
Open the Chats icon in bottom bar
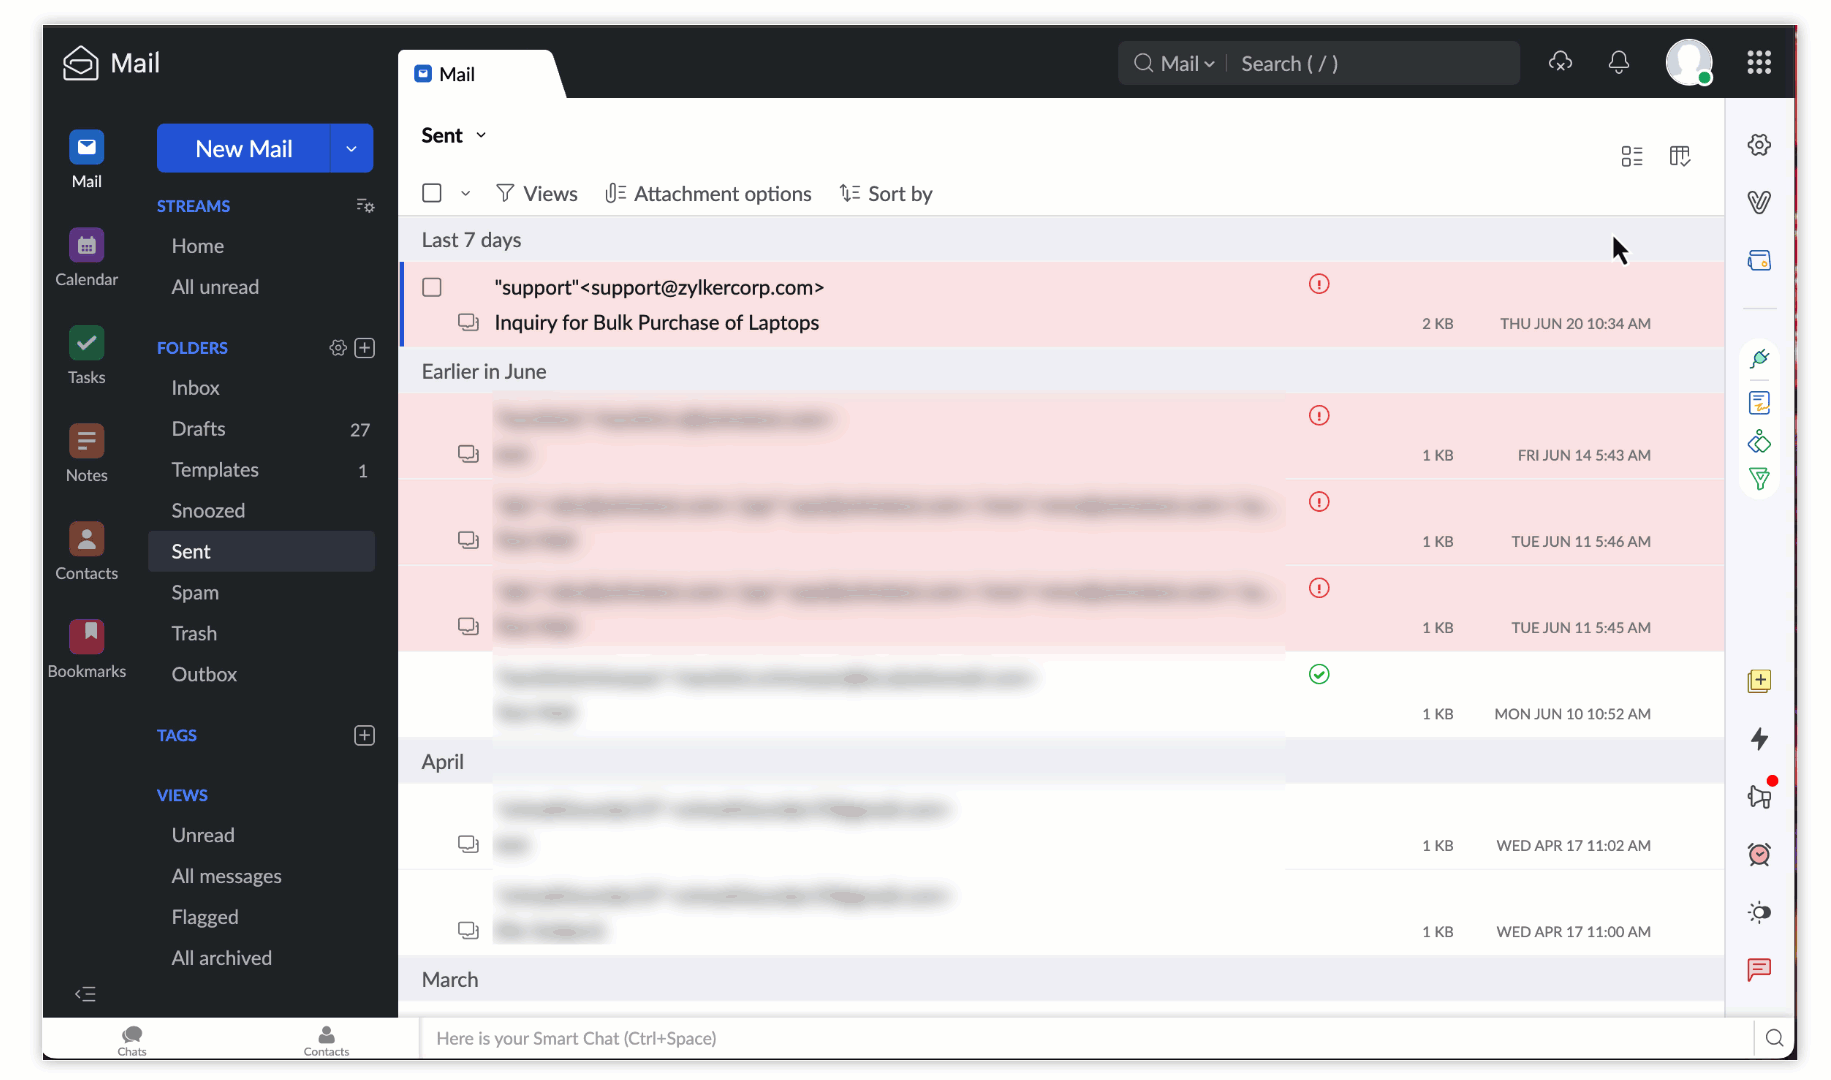pos(132,1039)
